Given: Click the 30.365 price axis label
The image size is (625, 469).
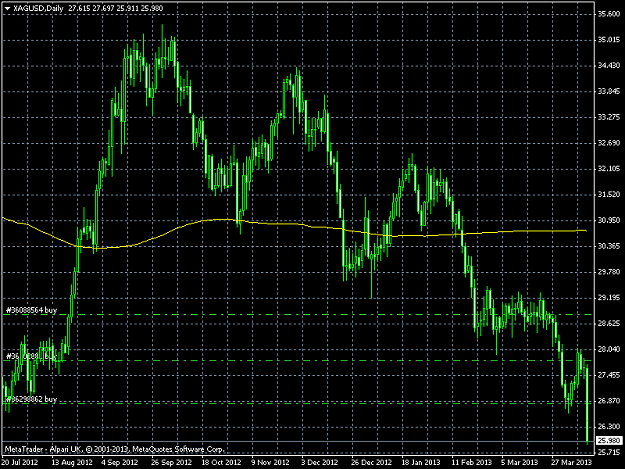Looking at the screenshot, I should 609,246.
